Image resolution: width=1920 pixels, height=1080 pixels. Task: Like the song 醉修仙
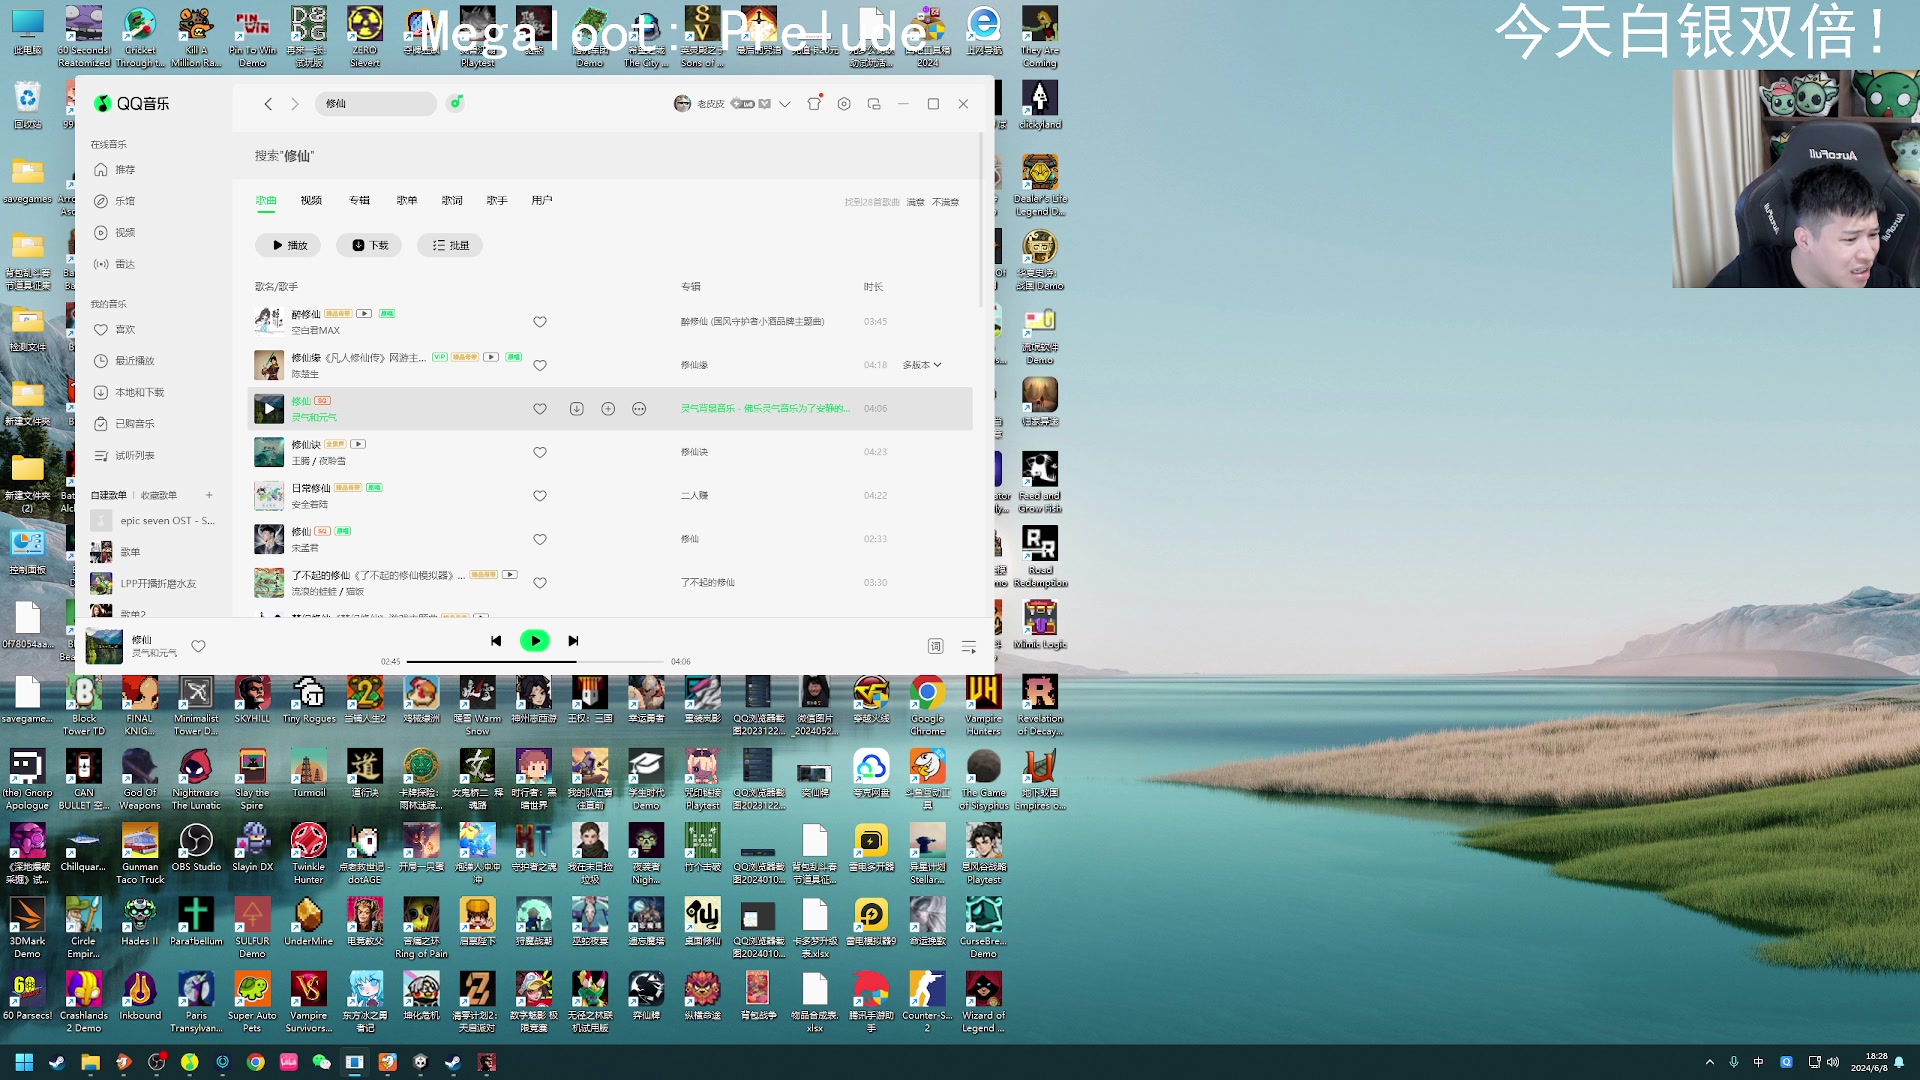pyautogui.click(x=540, y=322)
